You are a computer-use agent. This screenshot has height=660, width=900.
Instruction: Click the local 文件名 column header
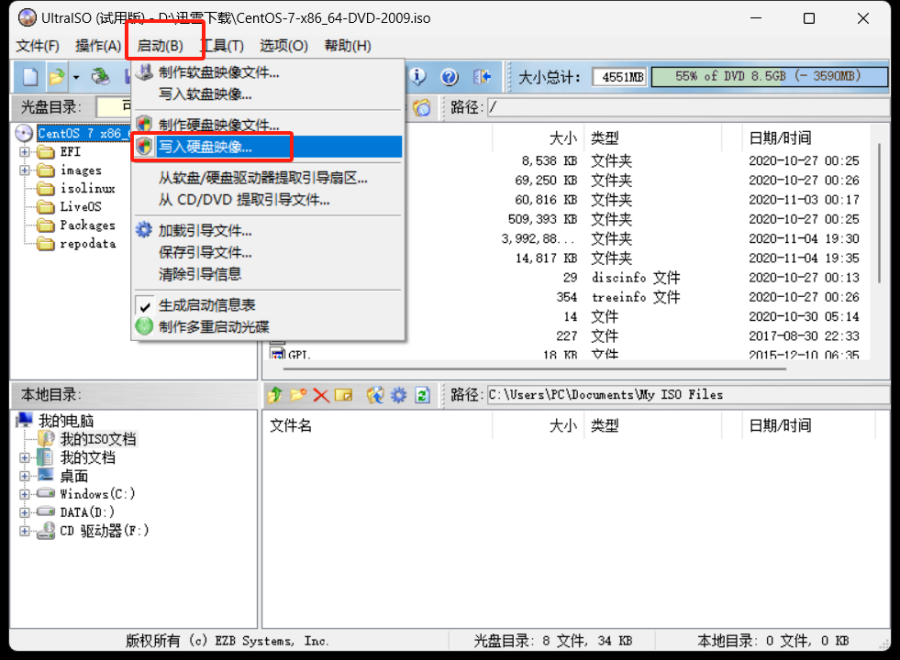[378, 426]
